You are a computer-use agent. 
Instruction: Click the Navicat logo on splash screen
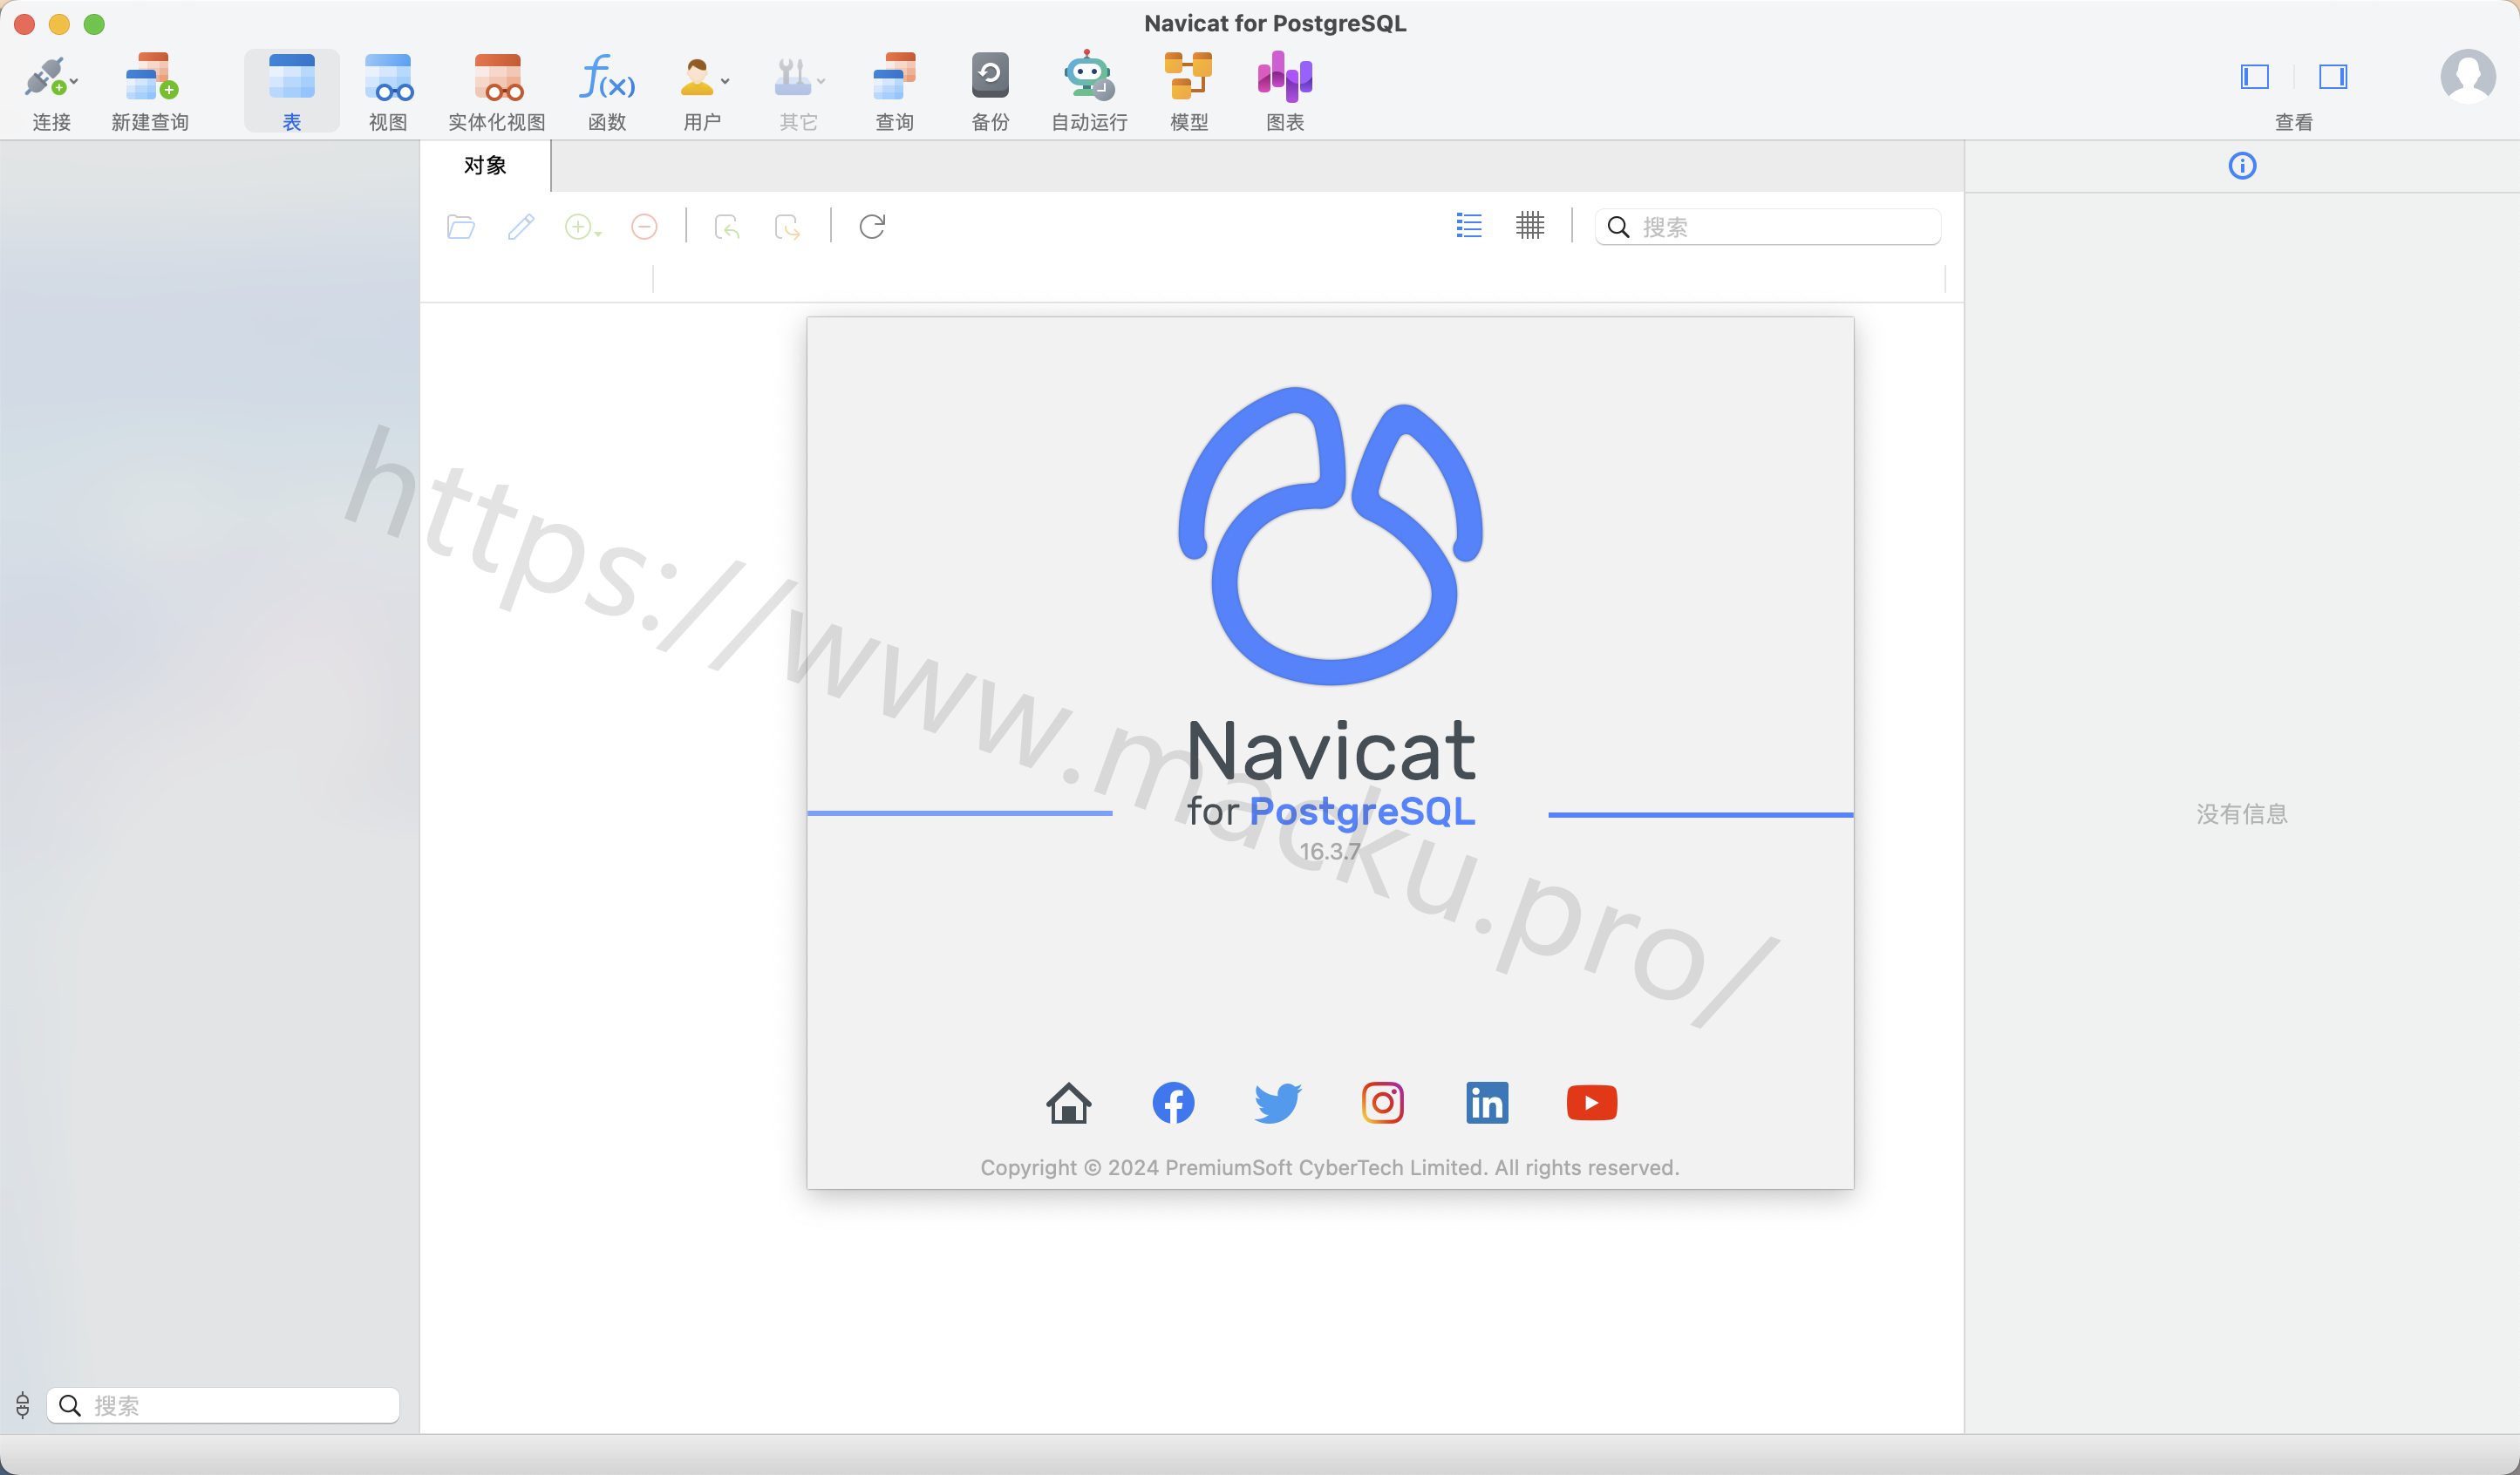(1330, 535)
